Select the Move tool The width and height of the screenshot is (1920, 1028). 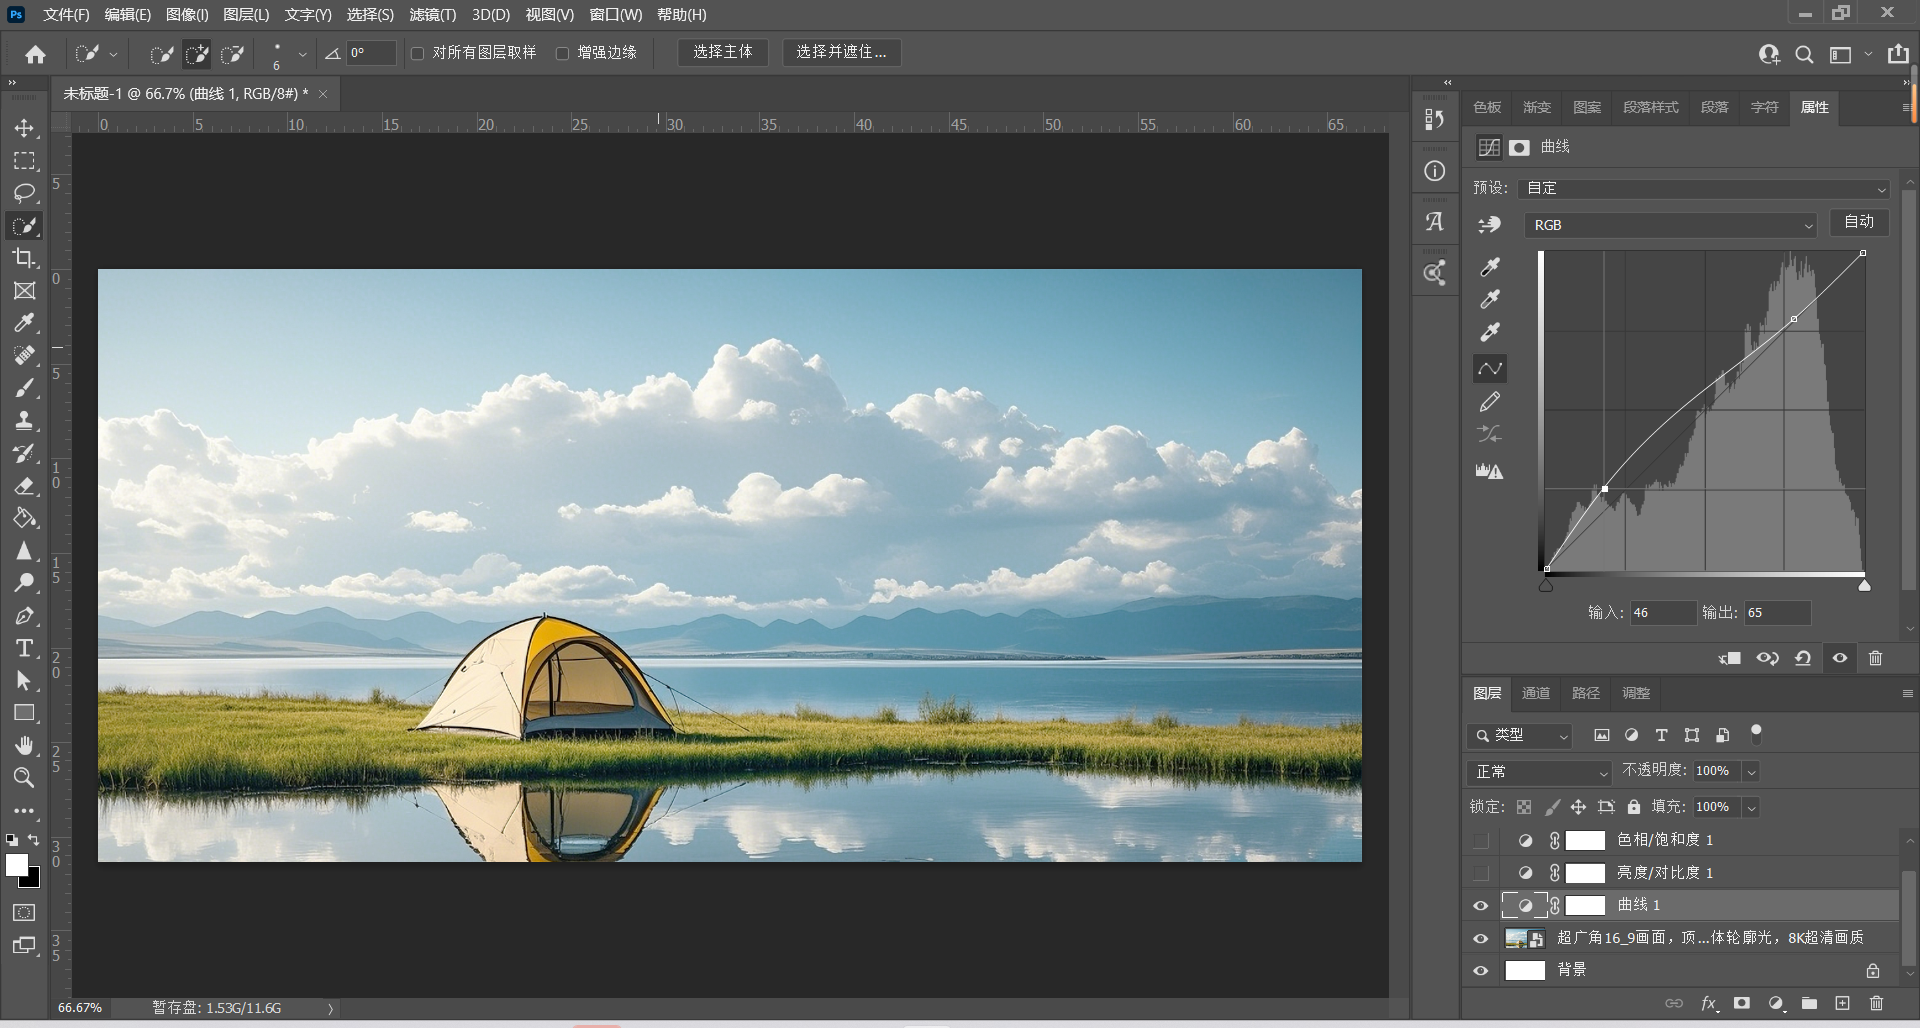[x=25, y=128]
